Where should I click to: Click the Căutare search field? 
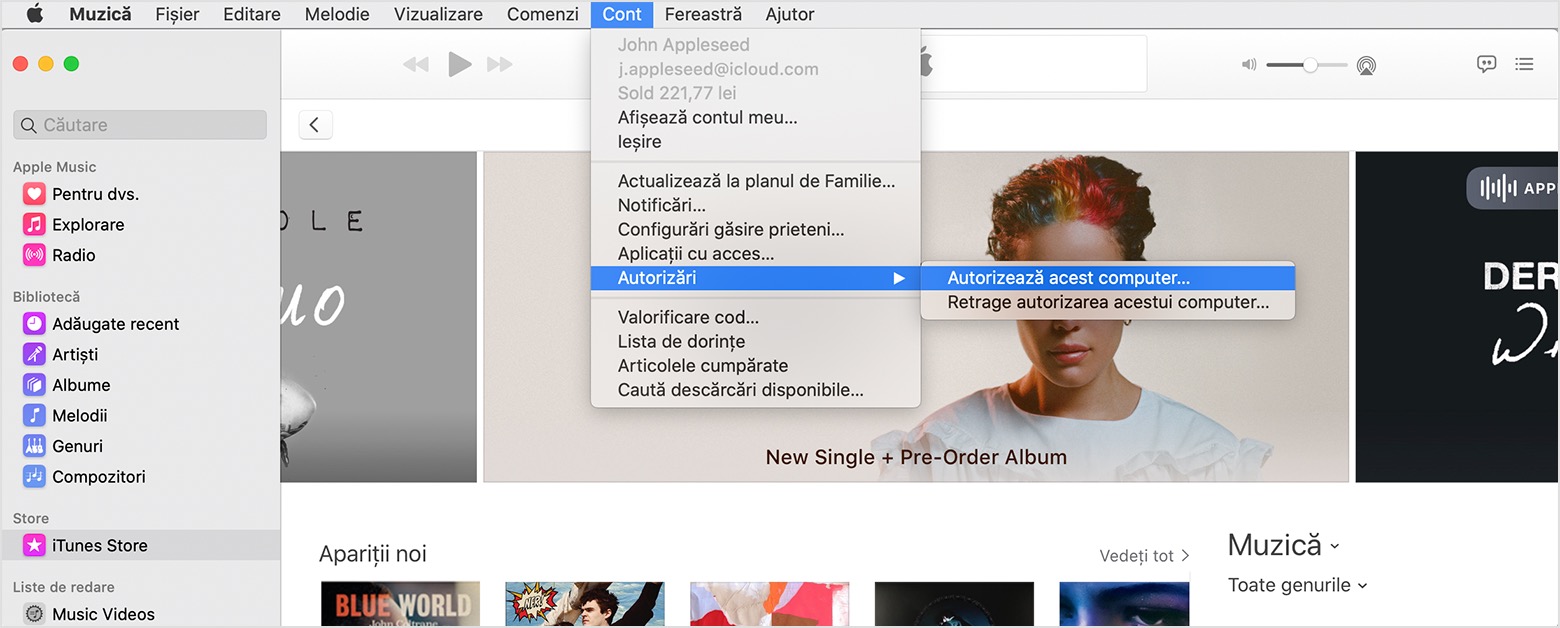(x=140, y=125)
